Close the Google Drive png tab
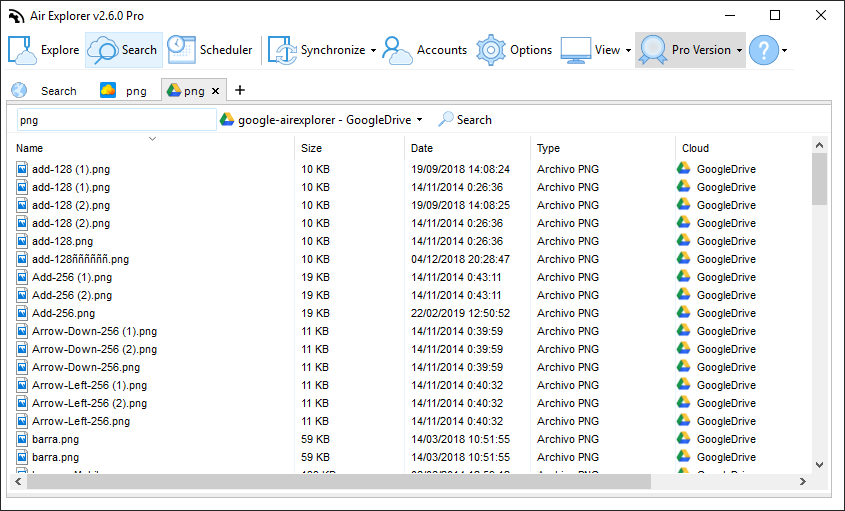The width and height of the screenshot is (845, 511). pyautogui.click(x=216, y=91)
